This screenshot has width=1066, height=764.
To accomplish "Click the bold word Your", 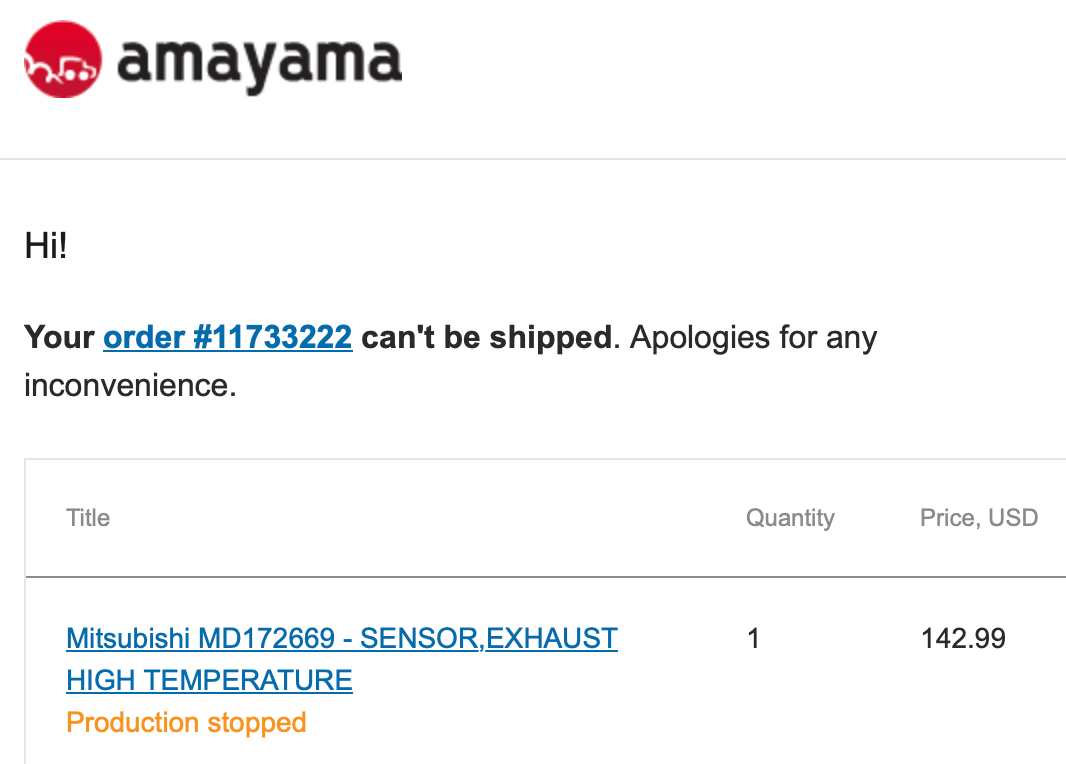I will (59, 337).
